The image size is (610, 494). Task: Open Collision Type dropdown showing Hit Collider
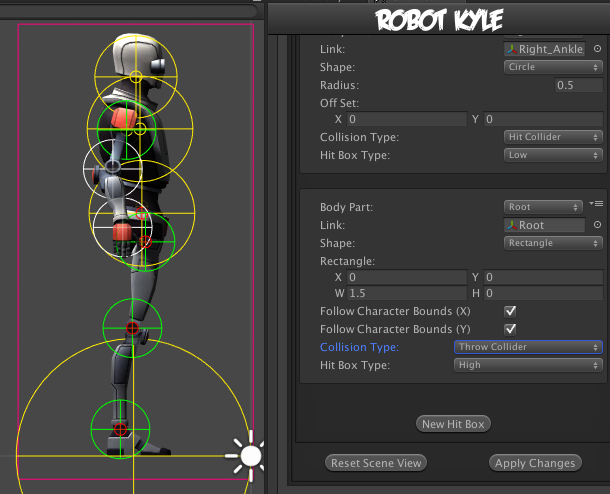point(553,137)
